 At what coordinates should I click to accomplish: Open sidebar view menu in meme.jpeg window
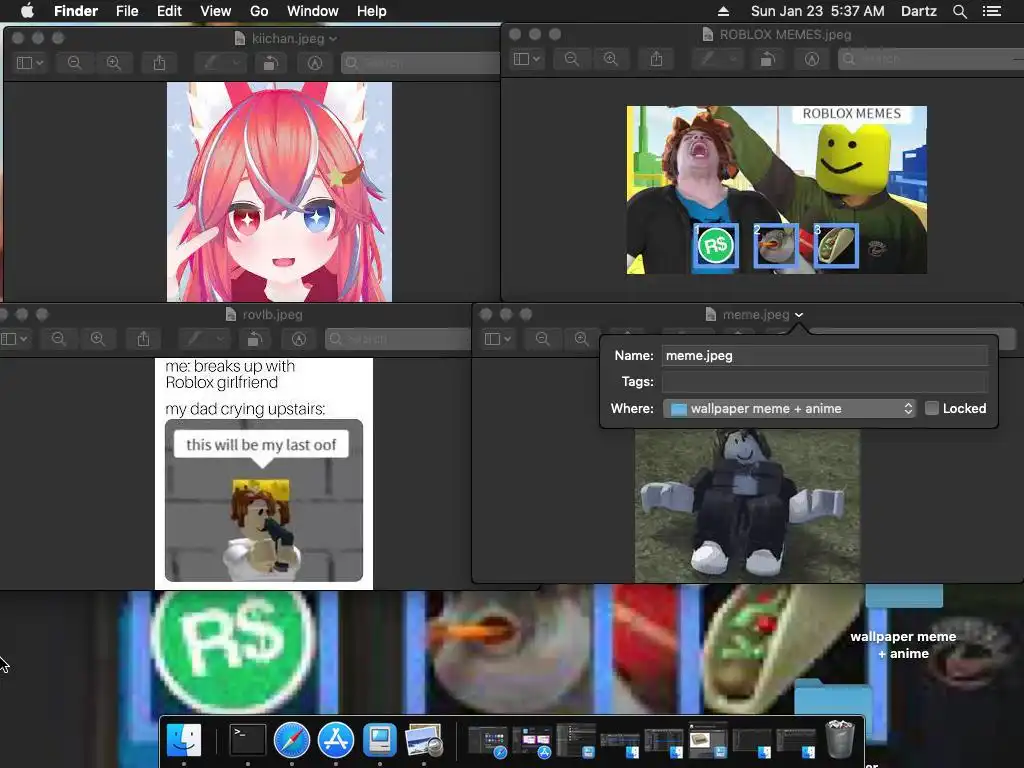click(498, 338)
